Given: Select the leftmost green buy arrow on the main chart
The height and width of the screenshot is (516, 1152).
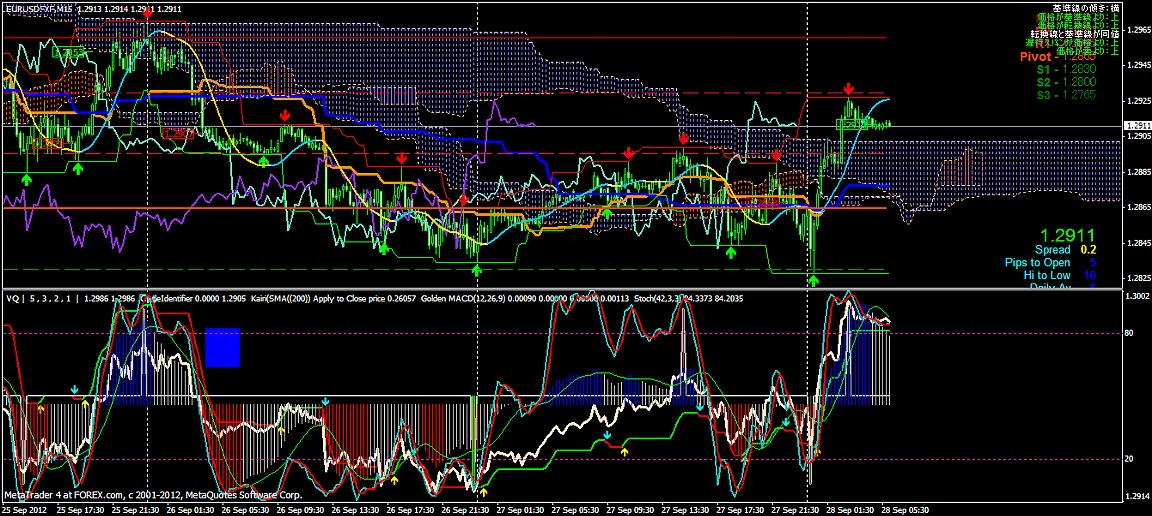Looking at the screenshot, I should coord(25,177).
